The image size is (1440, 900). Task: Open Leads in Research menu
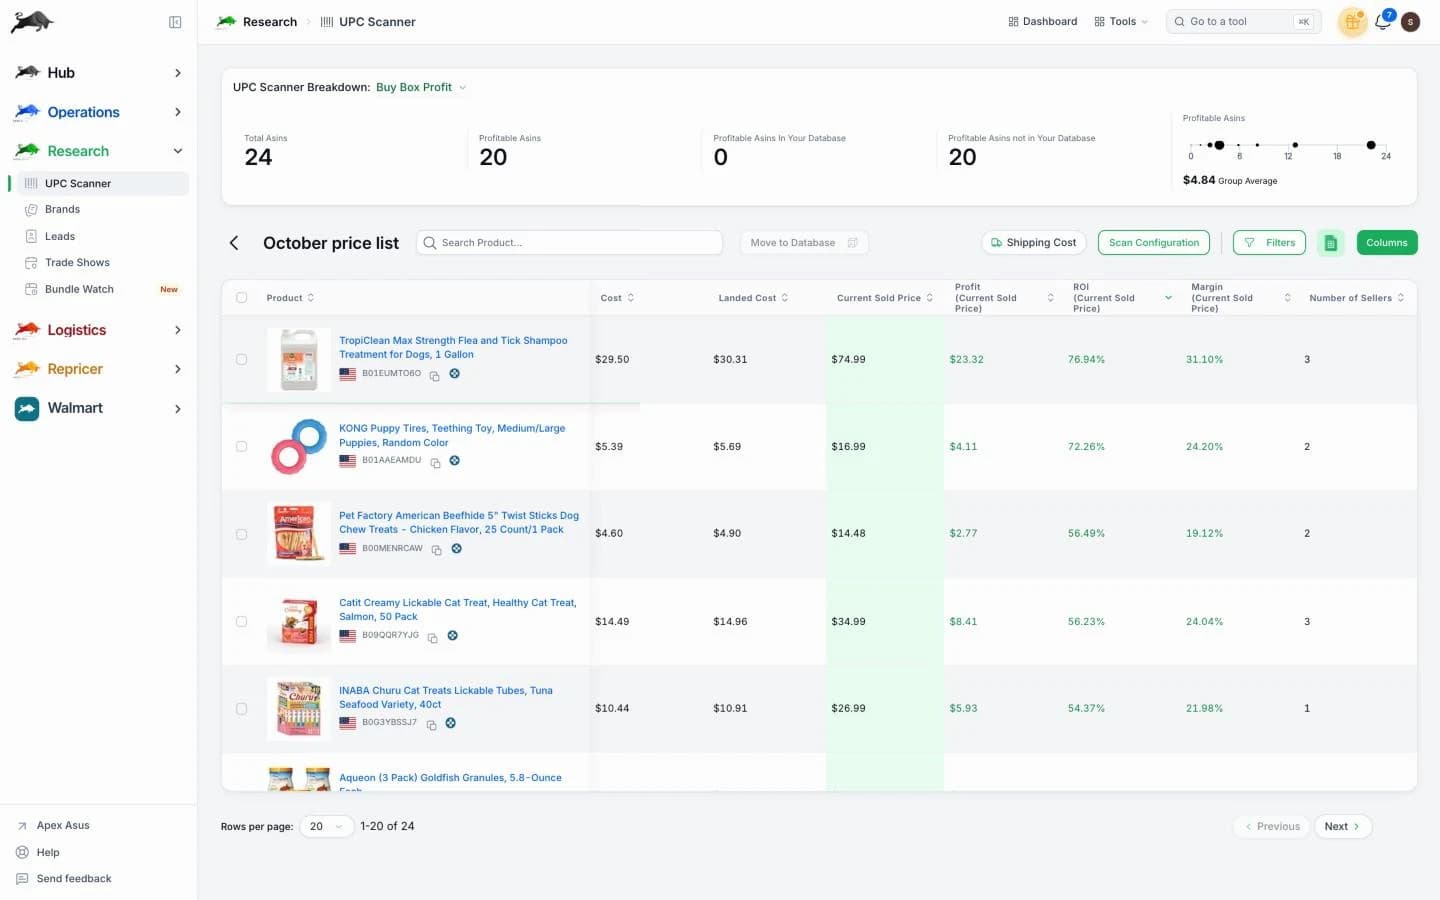60,237
